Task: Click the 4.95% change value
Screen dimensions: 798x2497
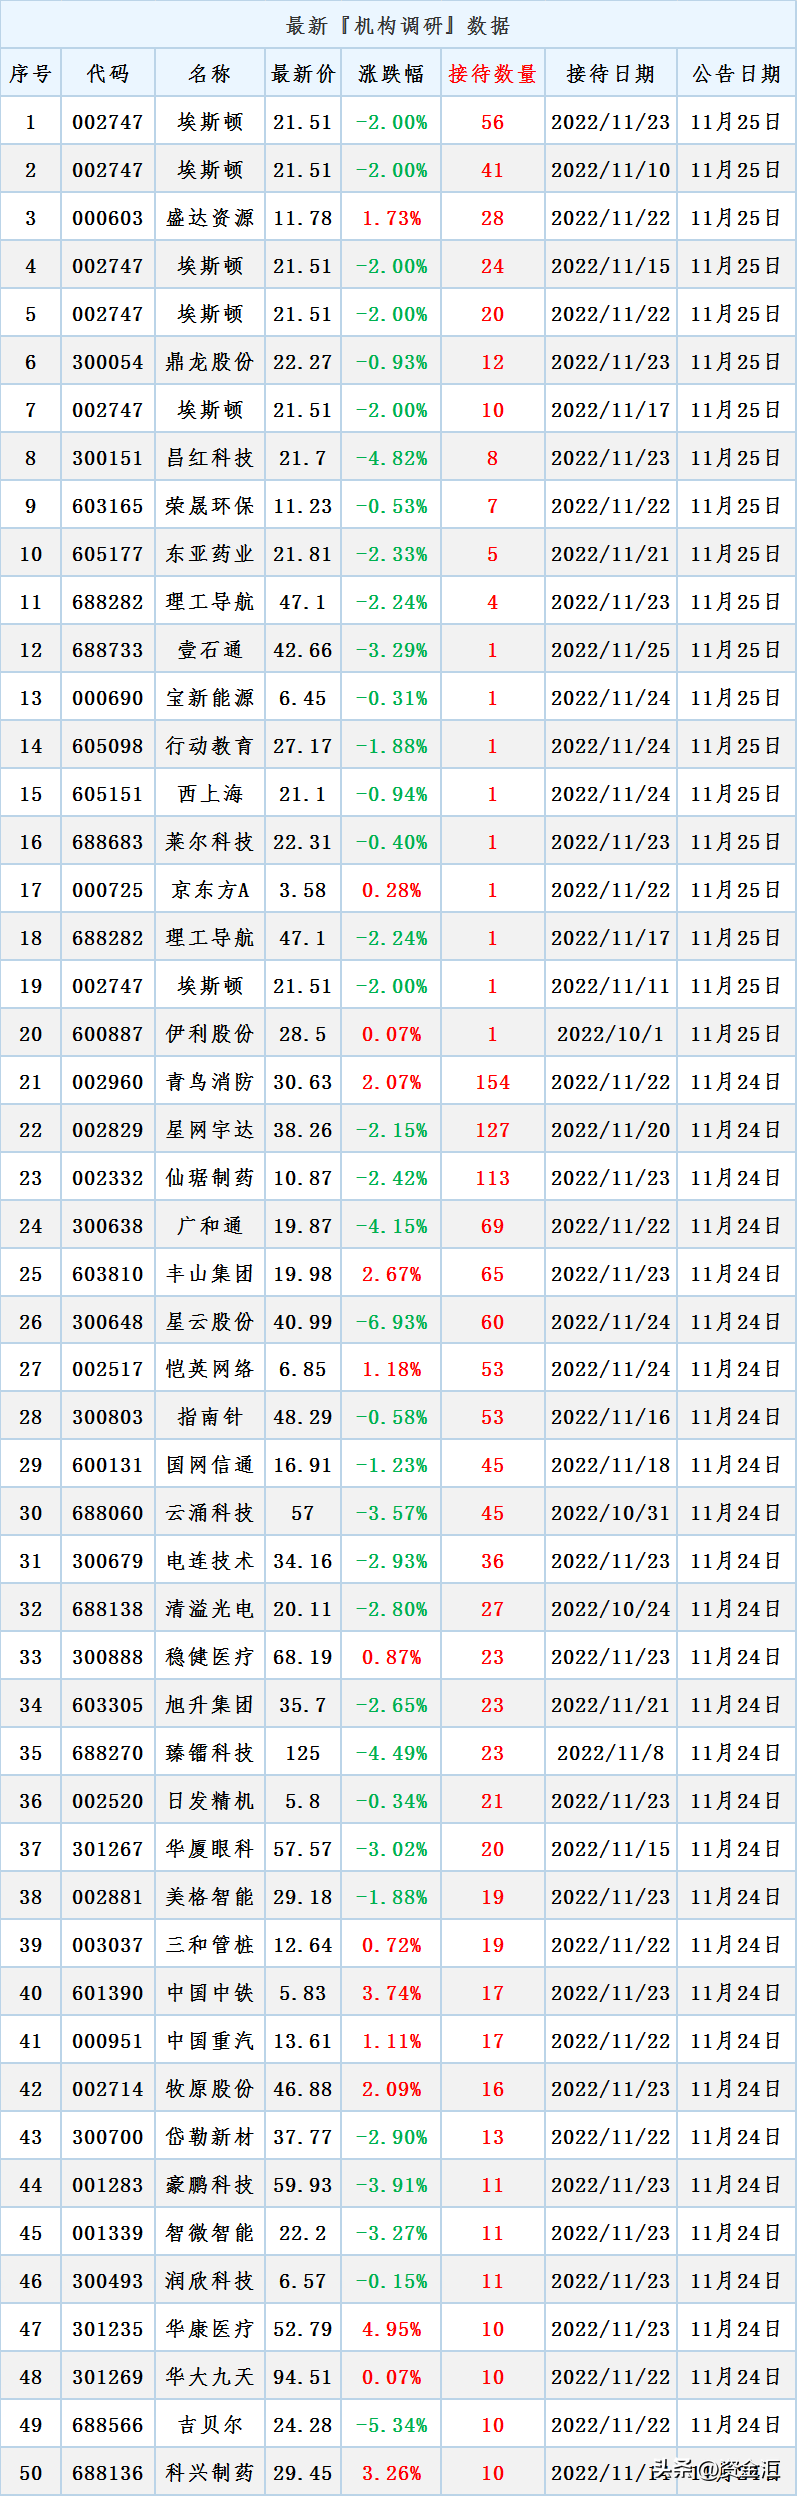Action: pyautogui.click(x=392, y=2329)
